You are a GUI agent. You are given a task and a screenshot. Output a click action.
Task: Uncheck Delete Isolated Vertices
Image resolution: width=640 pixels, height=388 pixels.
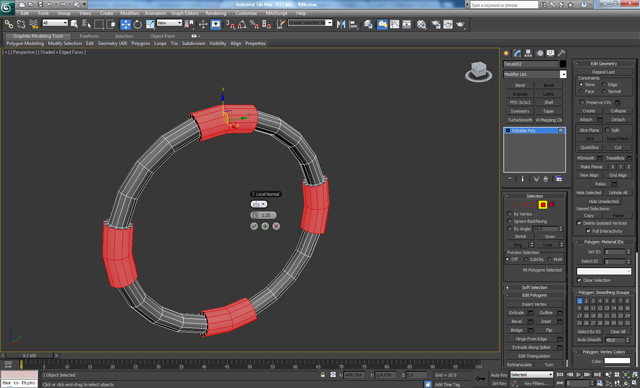[579, 223]
